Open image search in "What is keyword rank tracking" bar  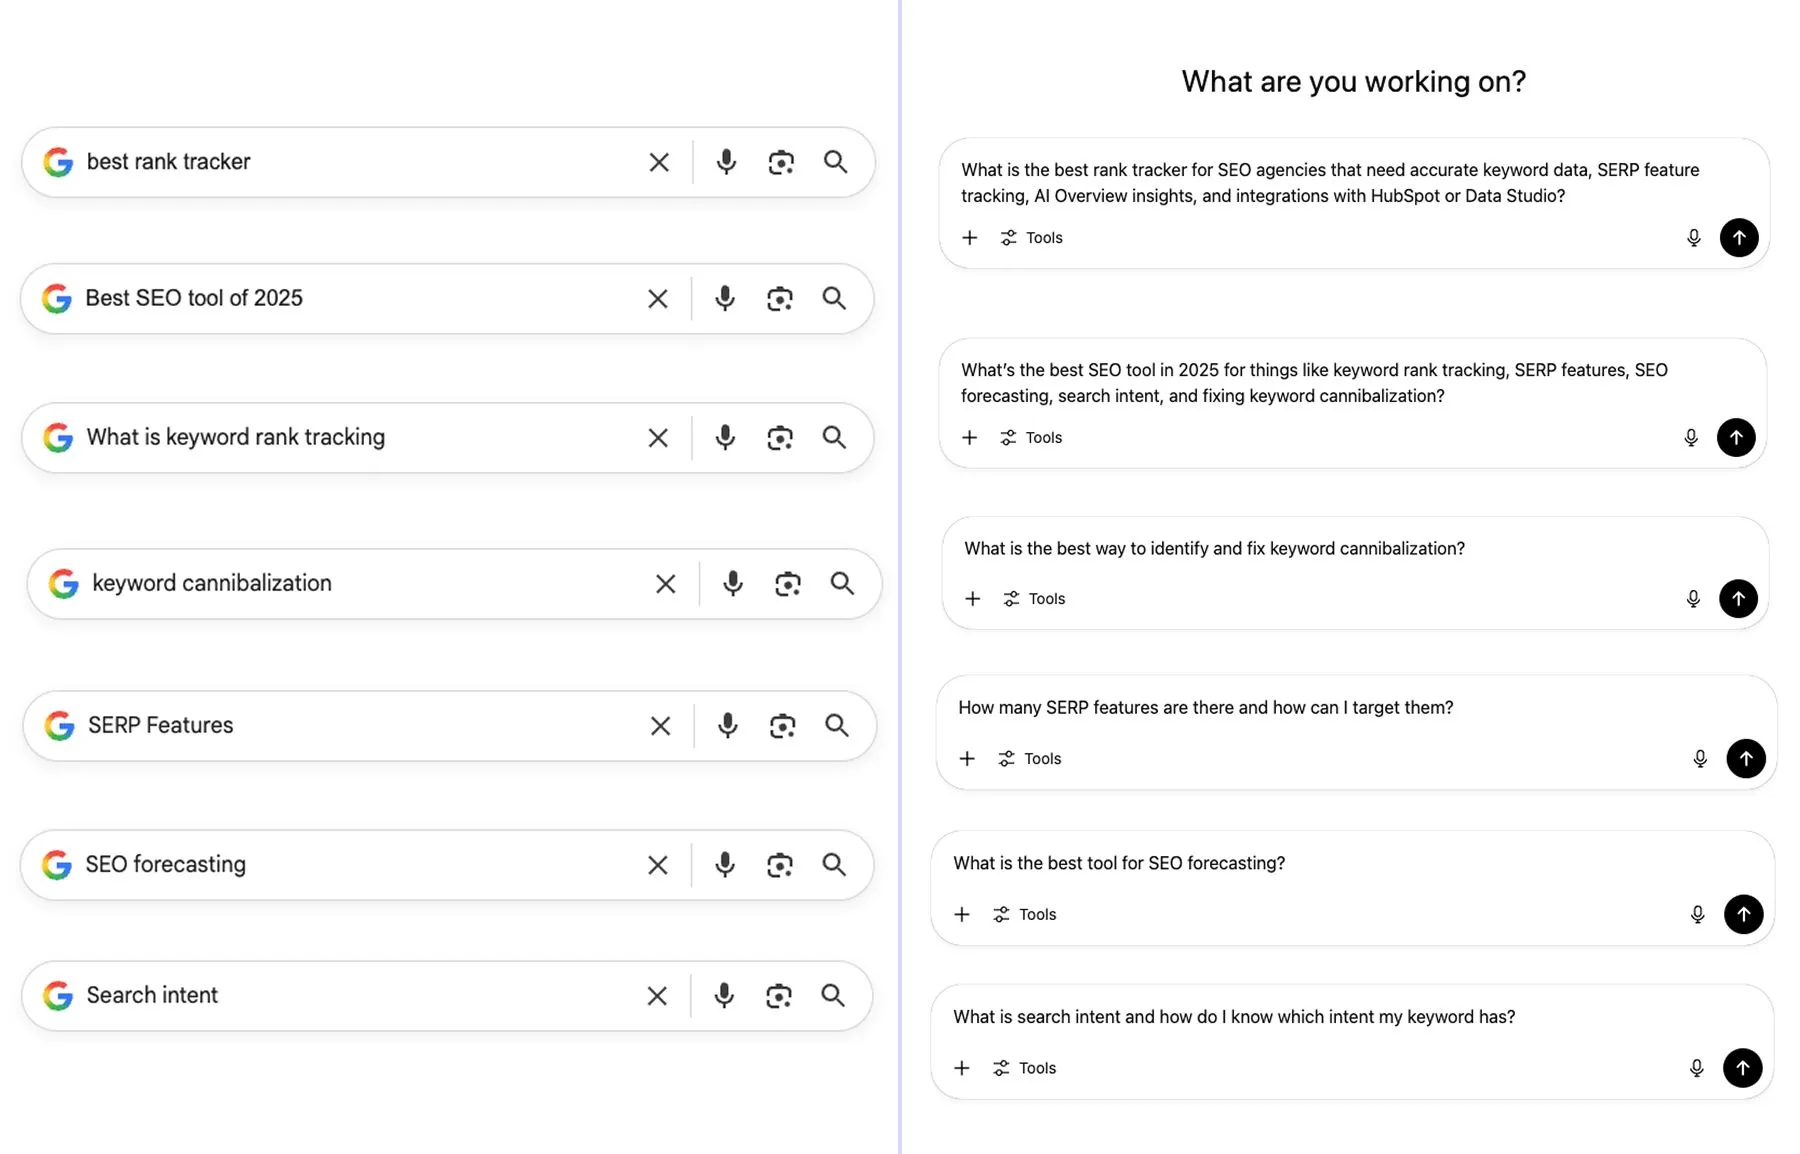[780, 437]
